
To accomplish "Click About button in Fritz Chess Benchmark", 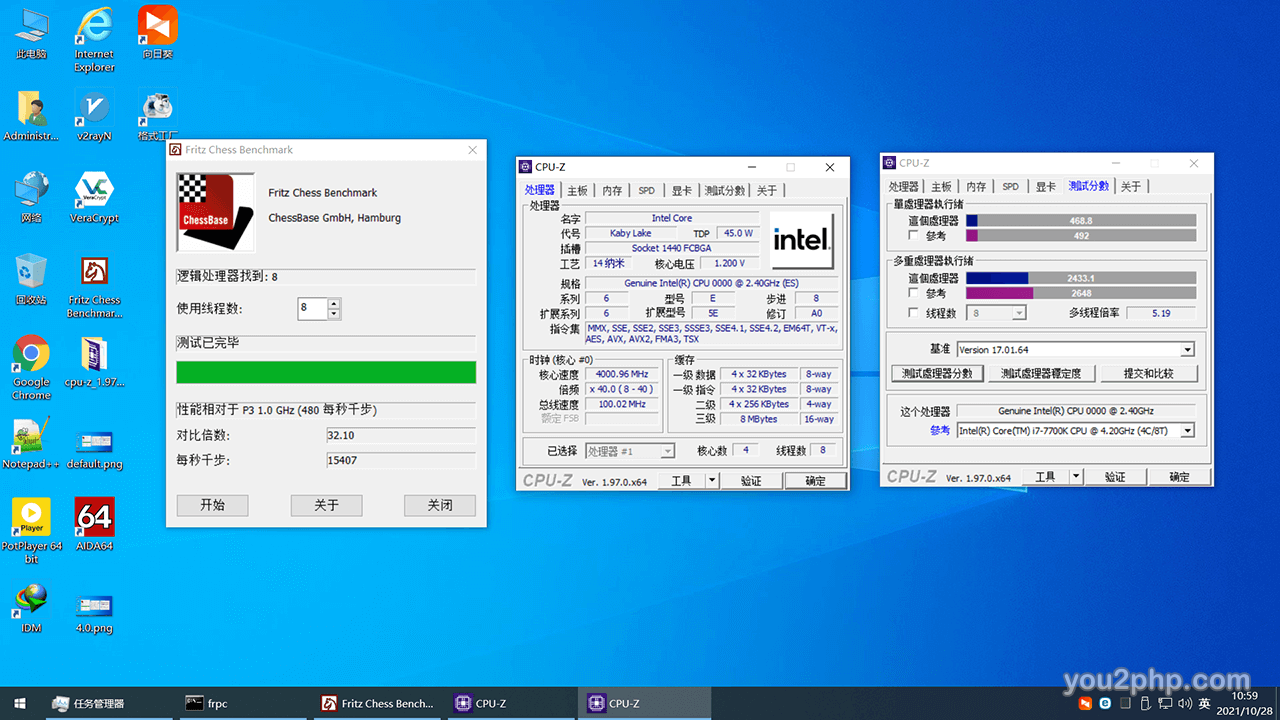I will pos(327,505).
